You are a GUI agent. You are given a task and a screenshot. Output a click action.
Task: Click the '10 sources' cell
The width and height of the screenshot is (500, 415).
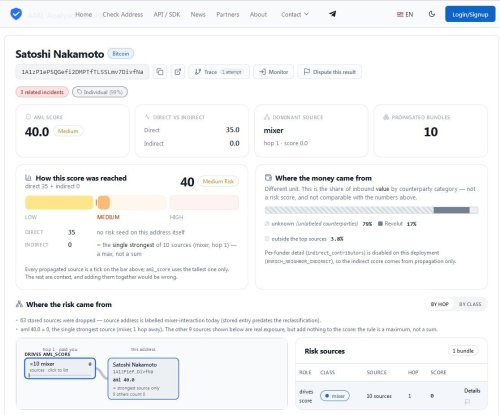(379, 396)
